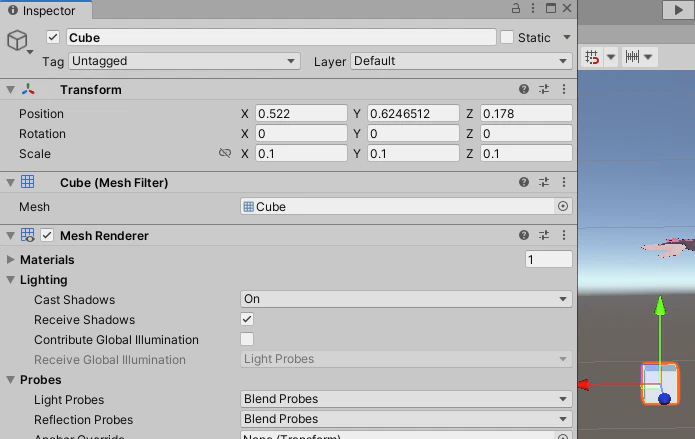Click the Cube name field

point(281,37)
